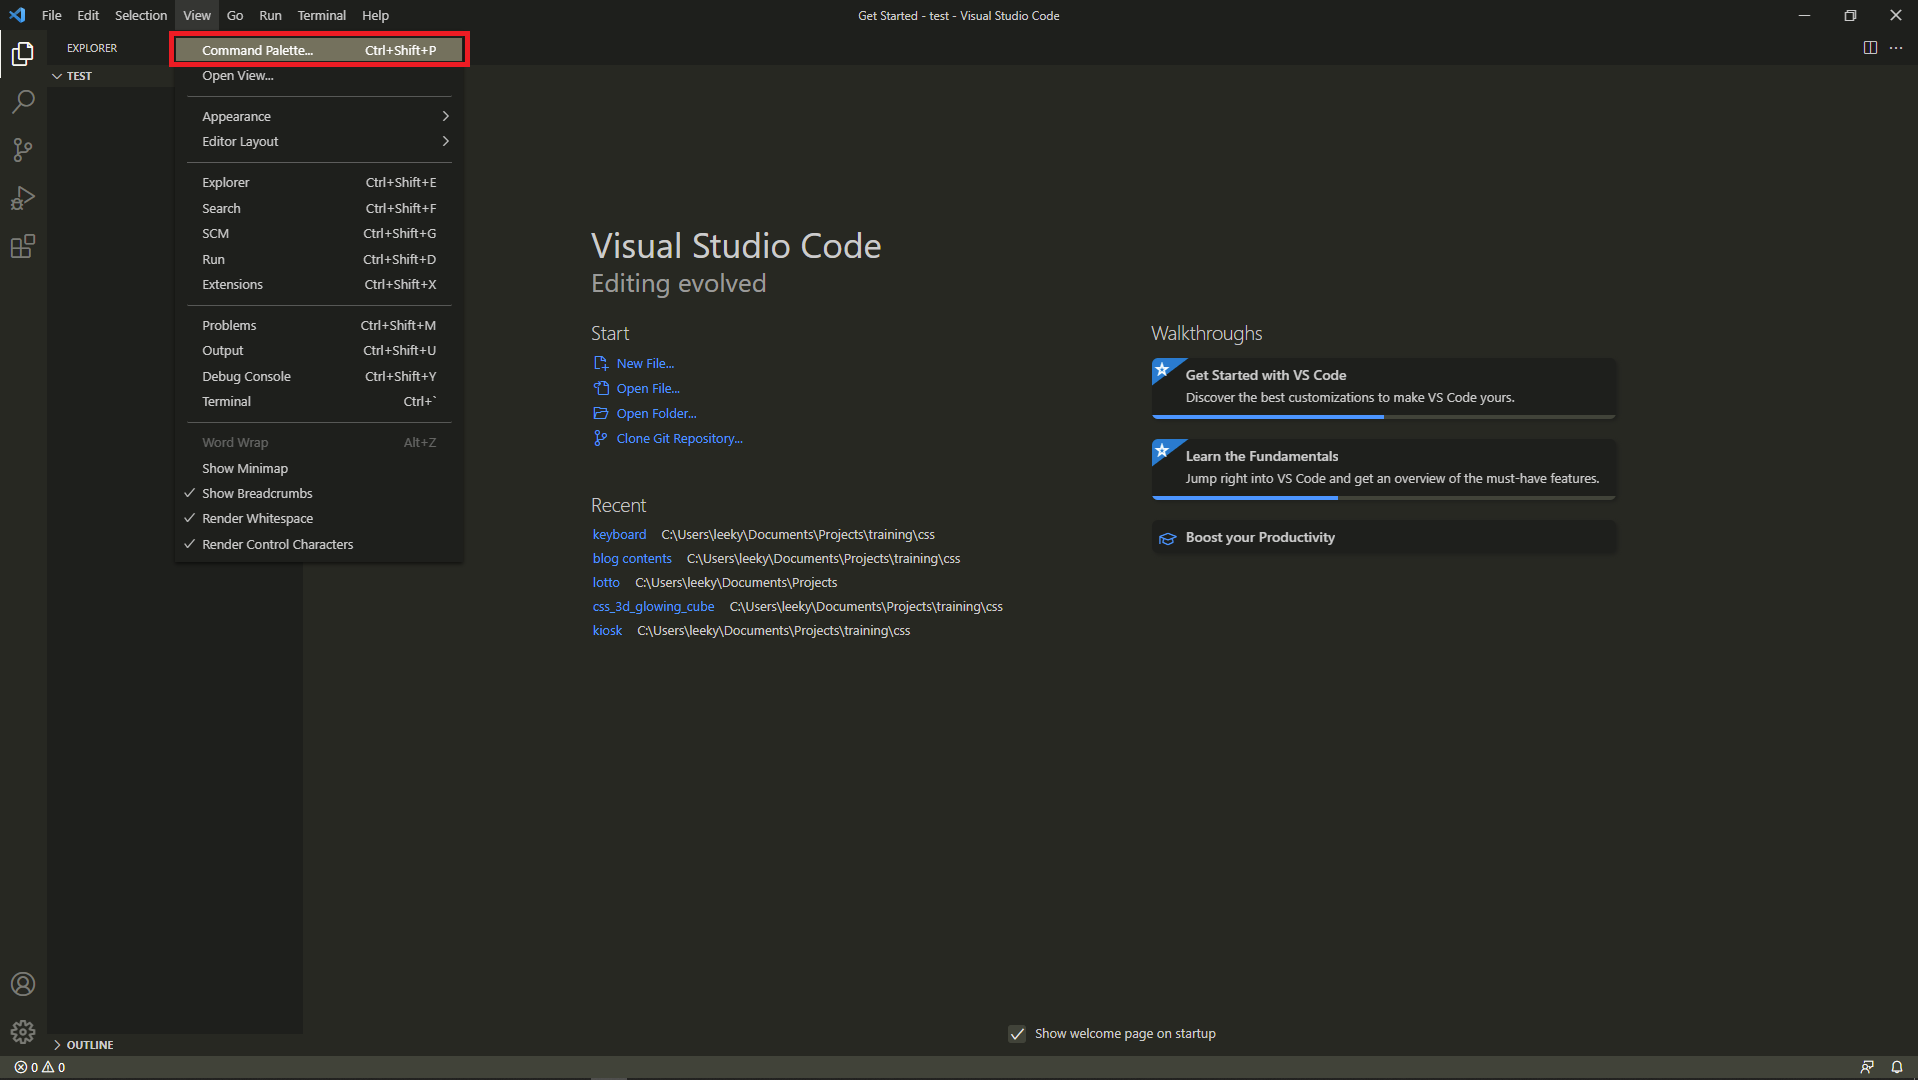1918x1080 pixels.
Task: Toggle Render Whitespace in View menu
Action: [x=318, y=518]
